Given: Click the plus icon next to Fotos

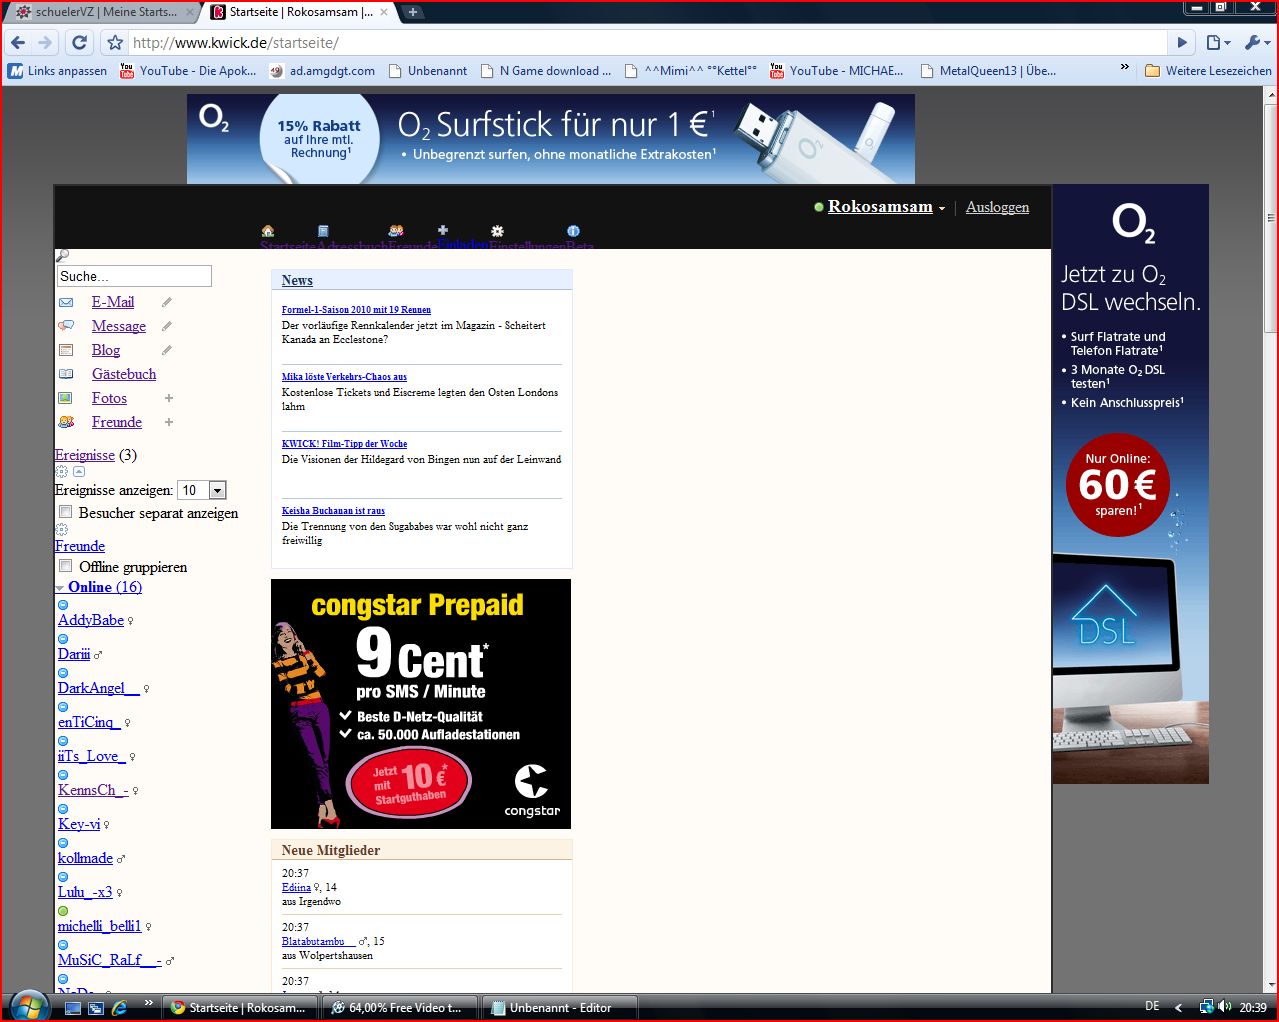Looking at the screenshot, I should 169,398.
